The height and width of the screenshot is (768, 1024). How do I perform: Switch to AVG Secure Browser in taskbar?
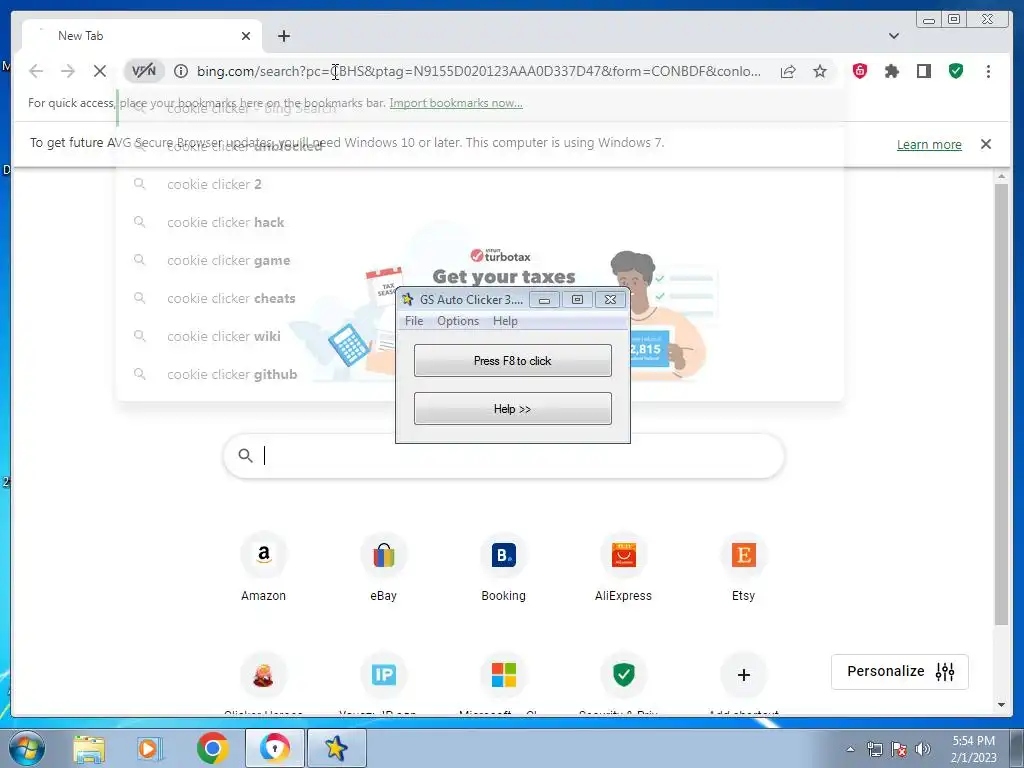click(x=274, y=748)
